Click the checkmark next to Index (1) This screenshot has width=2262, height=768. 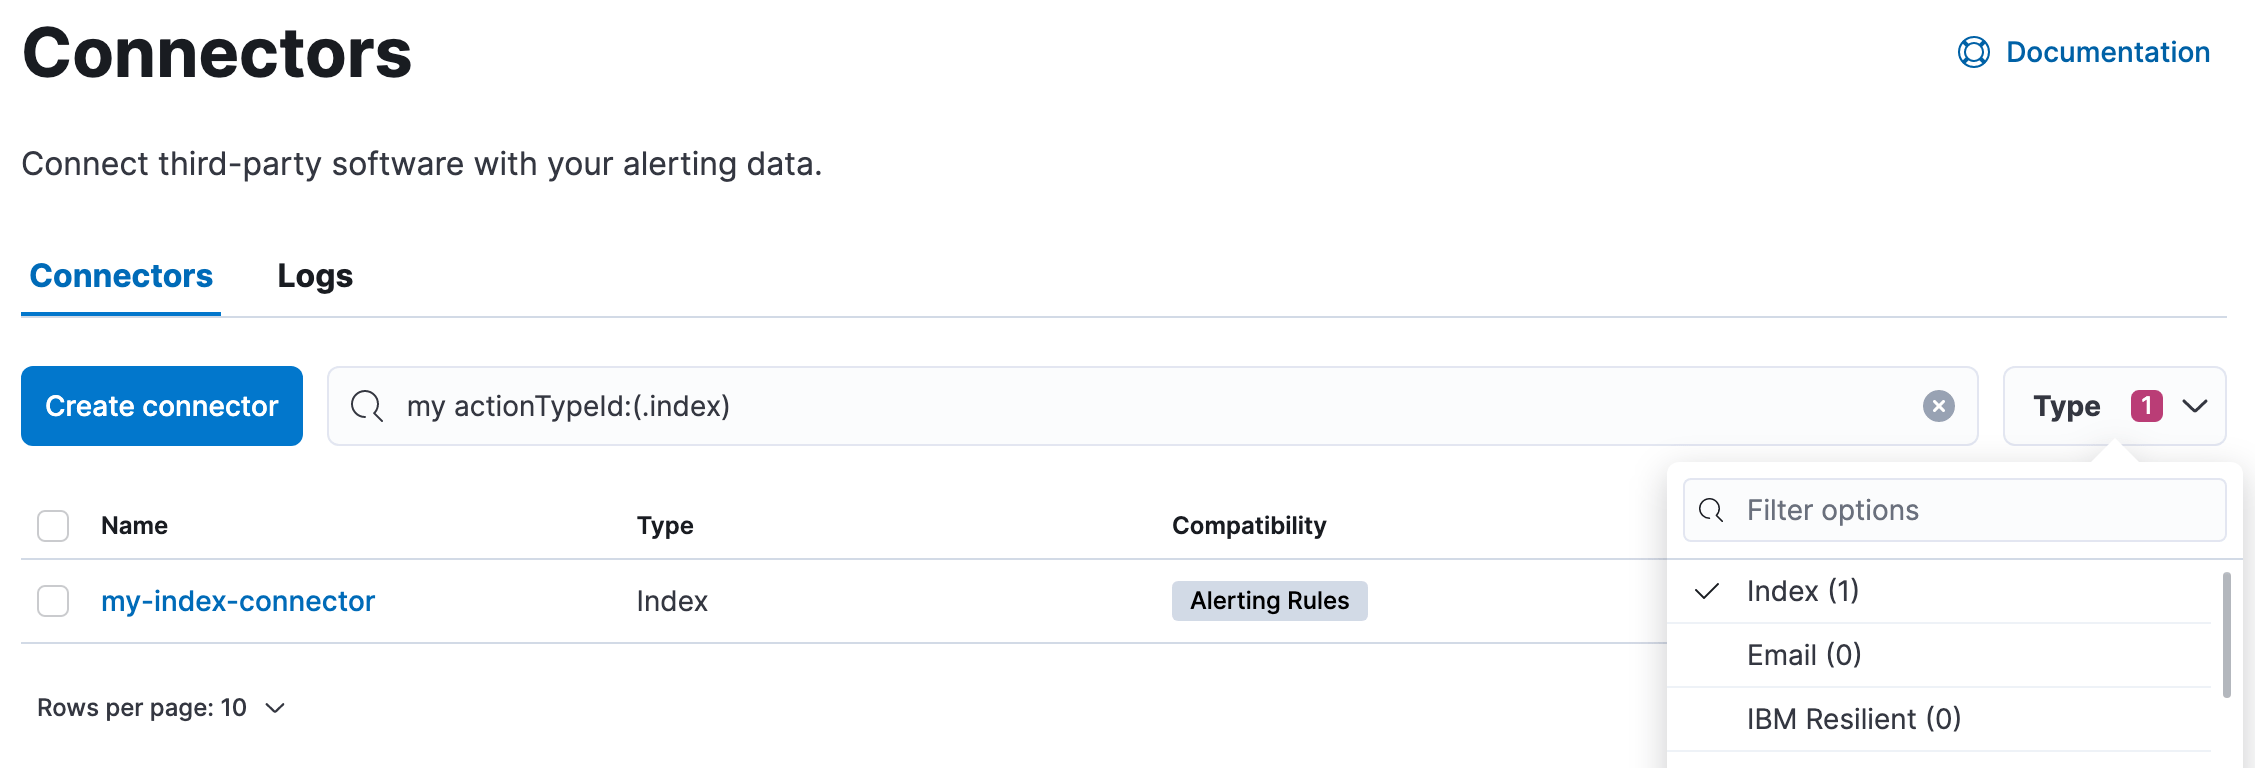click(1710, 590)
